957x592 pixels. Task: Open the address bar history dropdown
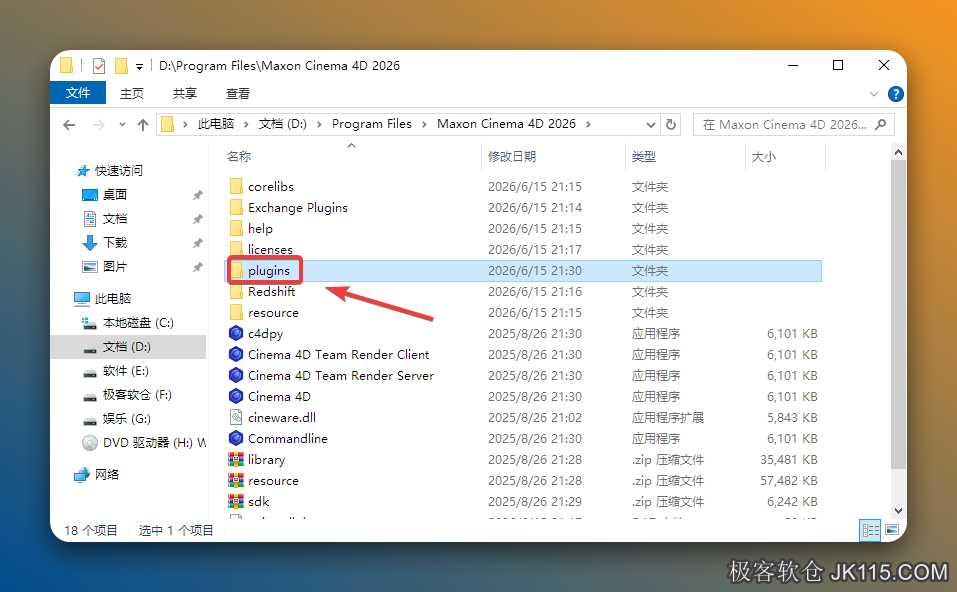click(x=651, y=125)
